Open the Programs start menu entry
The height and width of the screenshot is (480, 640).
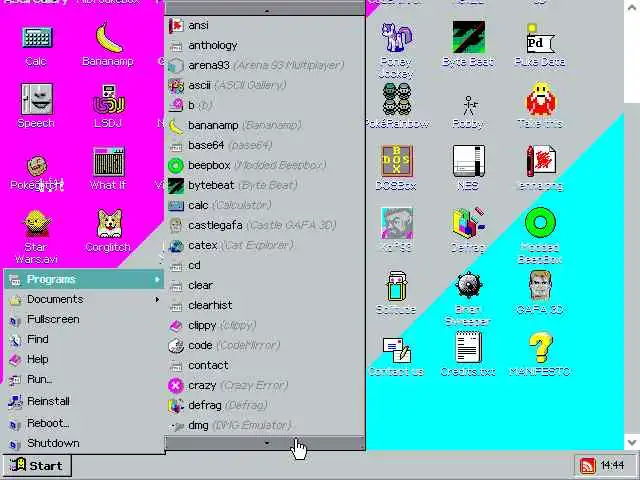click(x=84, y=280)
